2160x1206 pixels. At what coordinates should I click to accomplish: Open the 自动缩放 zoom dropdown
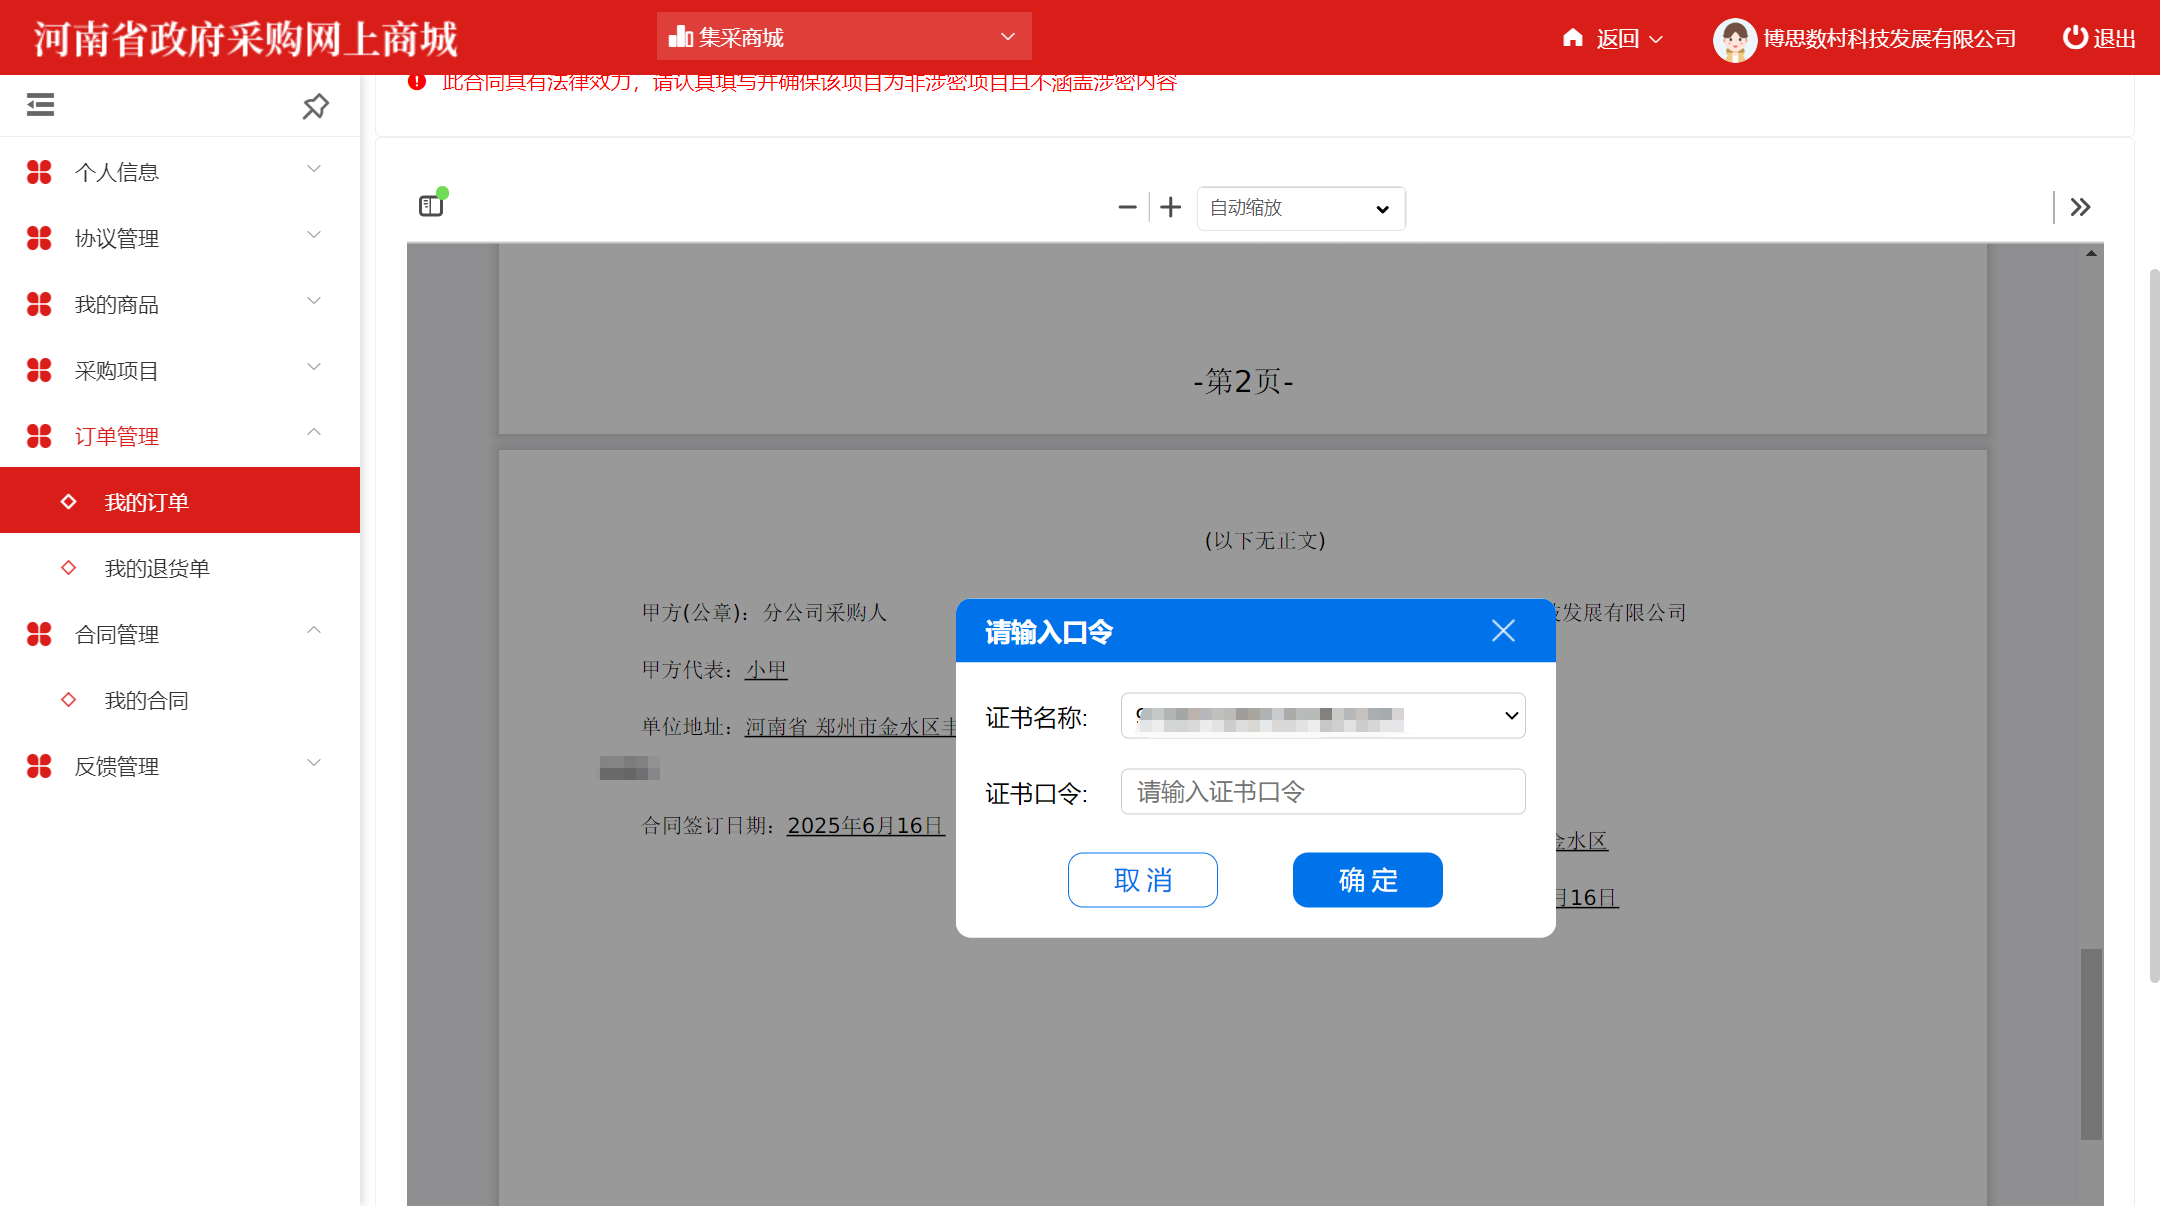click(x=1301, y=208)
